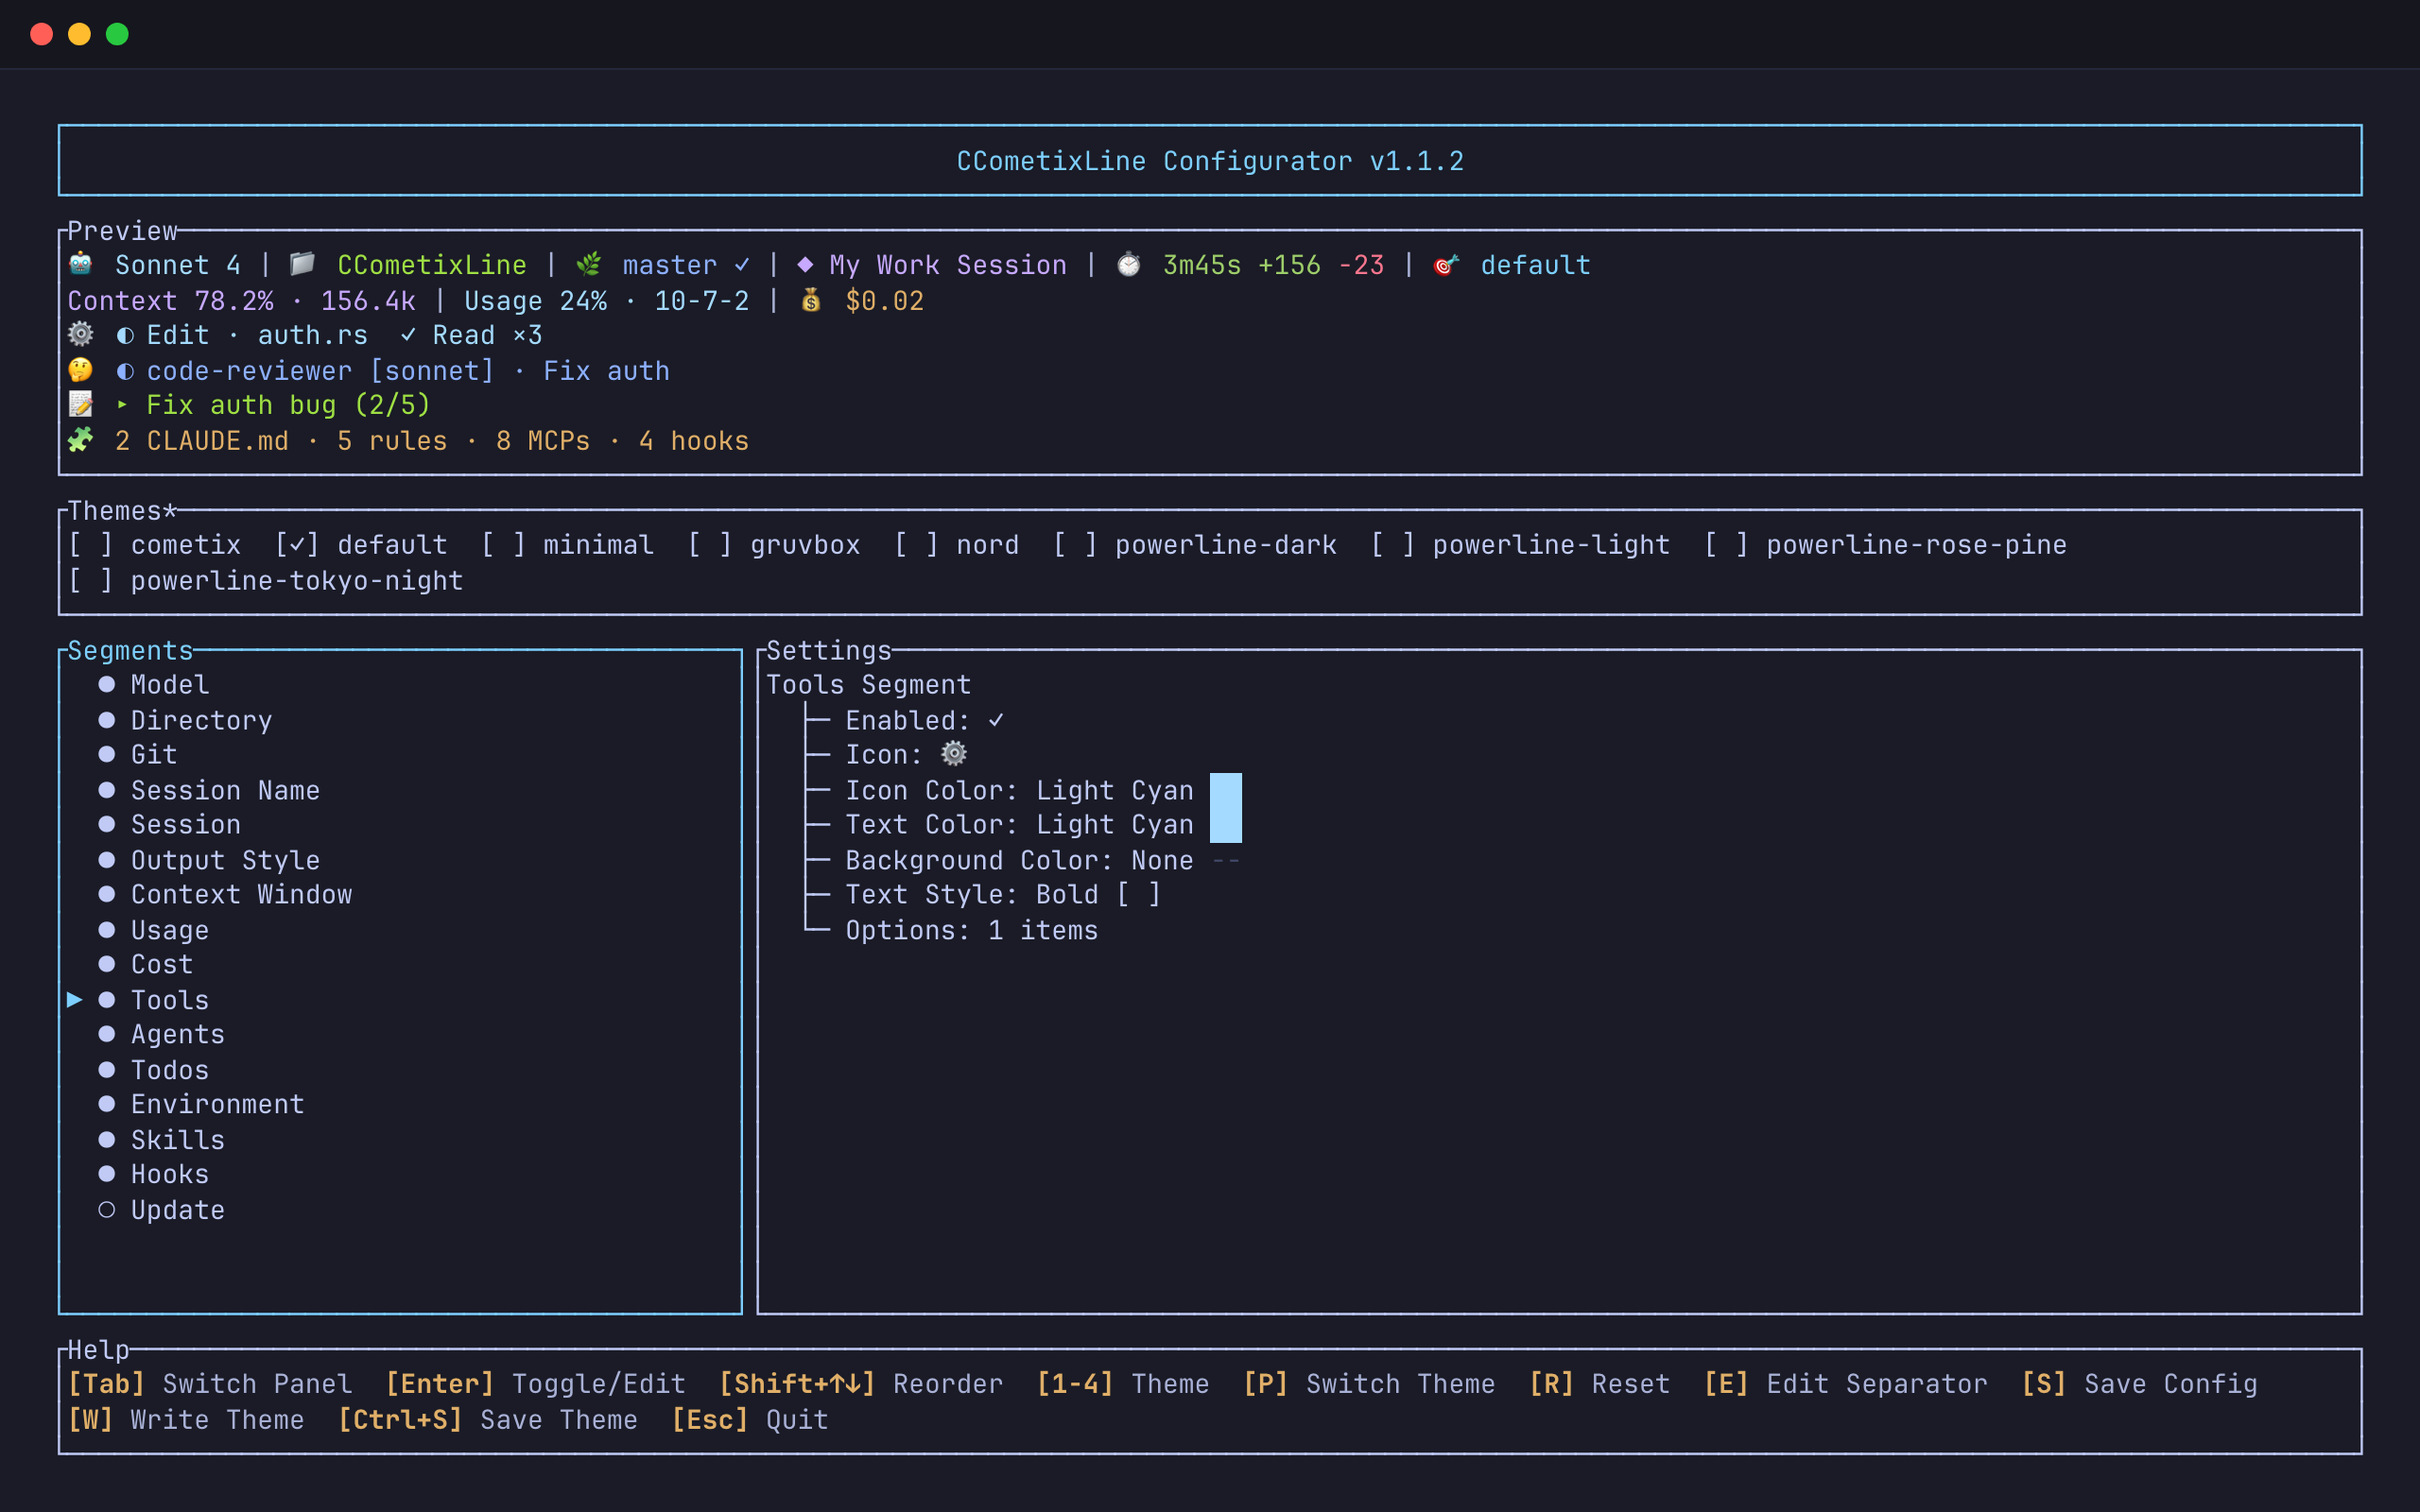Click the checkmark after master in preview

tap(742, 265)
